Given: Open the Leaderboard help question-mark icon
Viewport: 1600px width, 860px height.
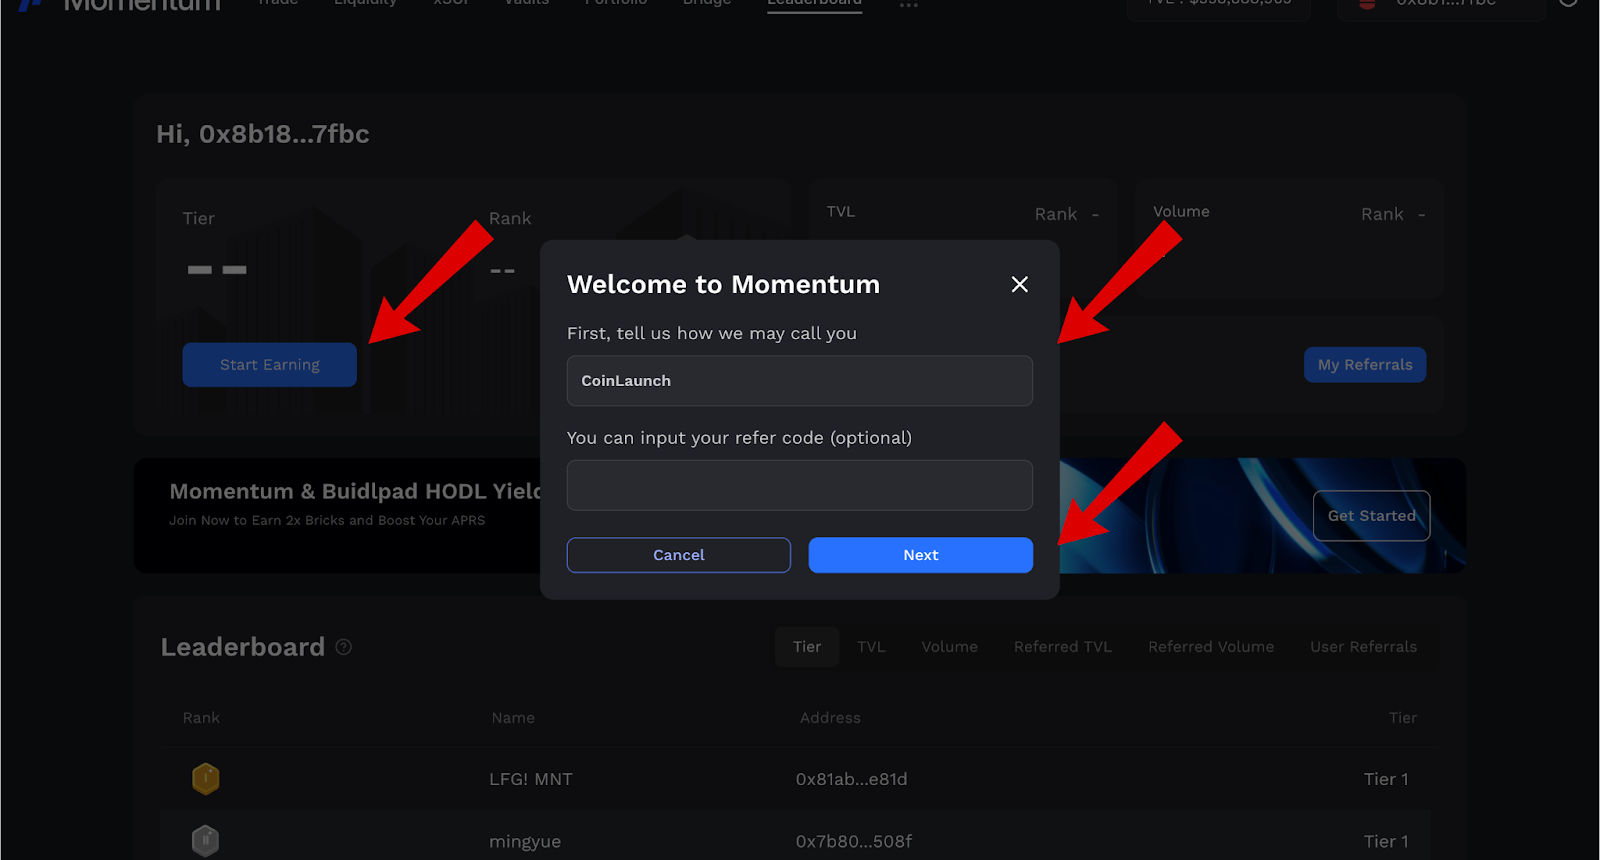Looking at the screenshot, I should click(x=344, y=647).
